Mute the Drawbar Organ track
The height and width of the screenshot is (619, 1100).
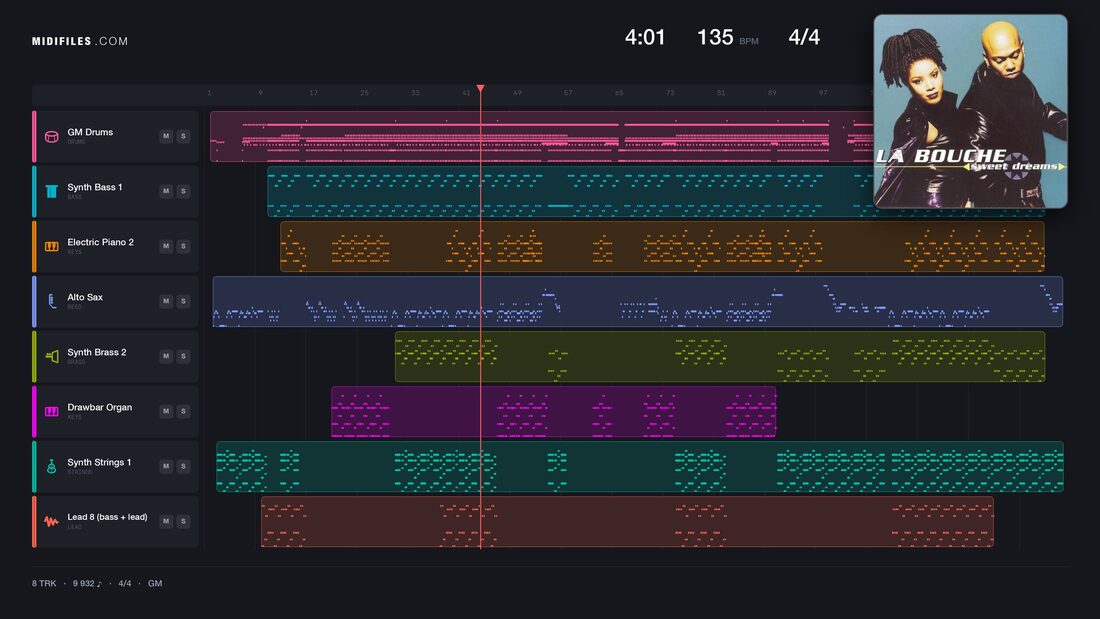166,411
